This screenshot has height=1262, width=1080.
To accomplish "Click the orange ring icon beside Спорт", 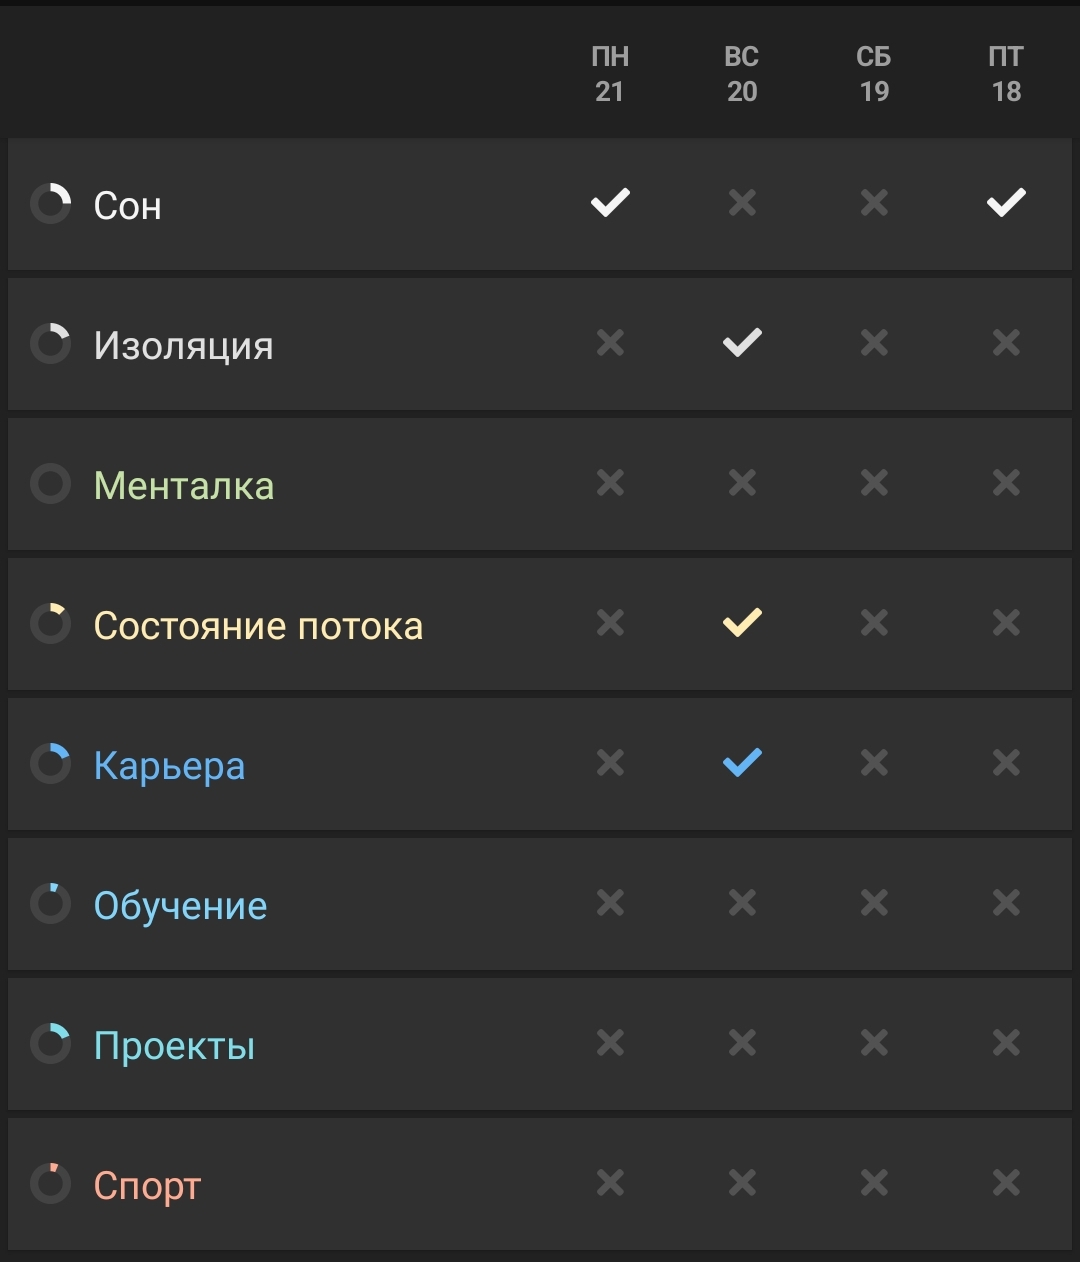I will coord(50,1184).
